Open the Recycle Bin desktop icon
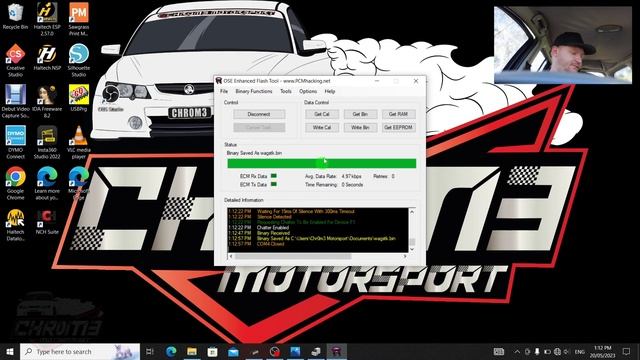640x360 pixels. (15, 16)
